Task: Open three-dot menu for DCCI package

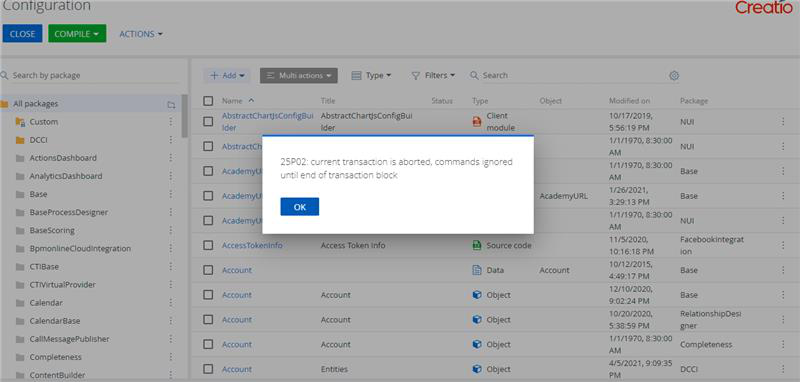Action: point(171,140)
